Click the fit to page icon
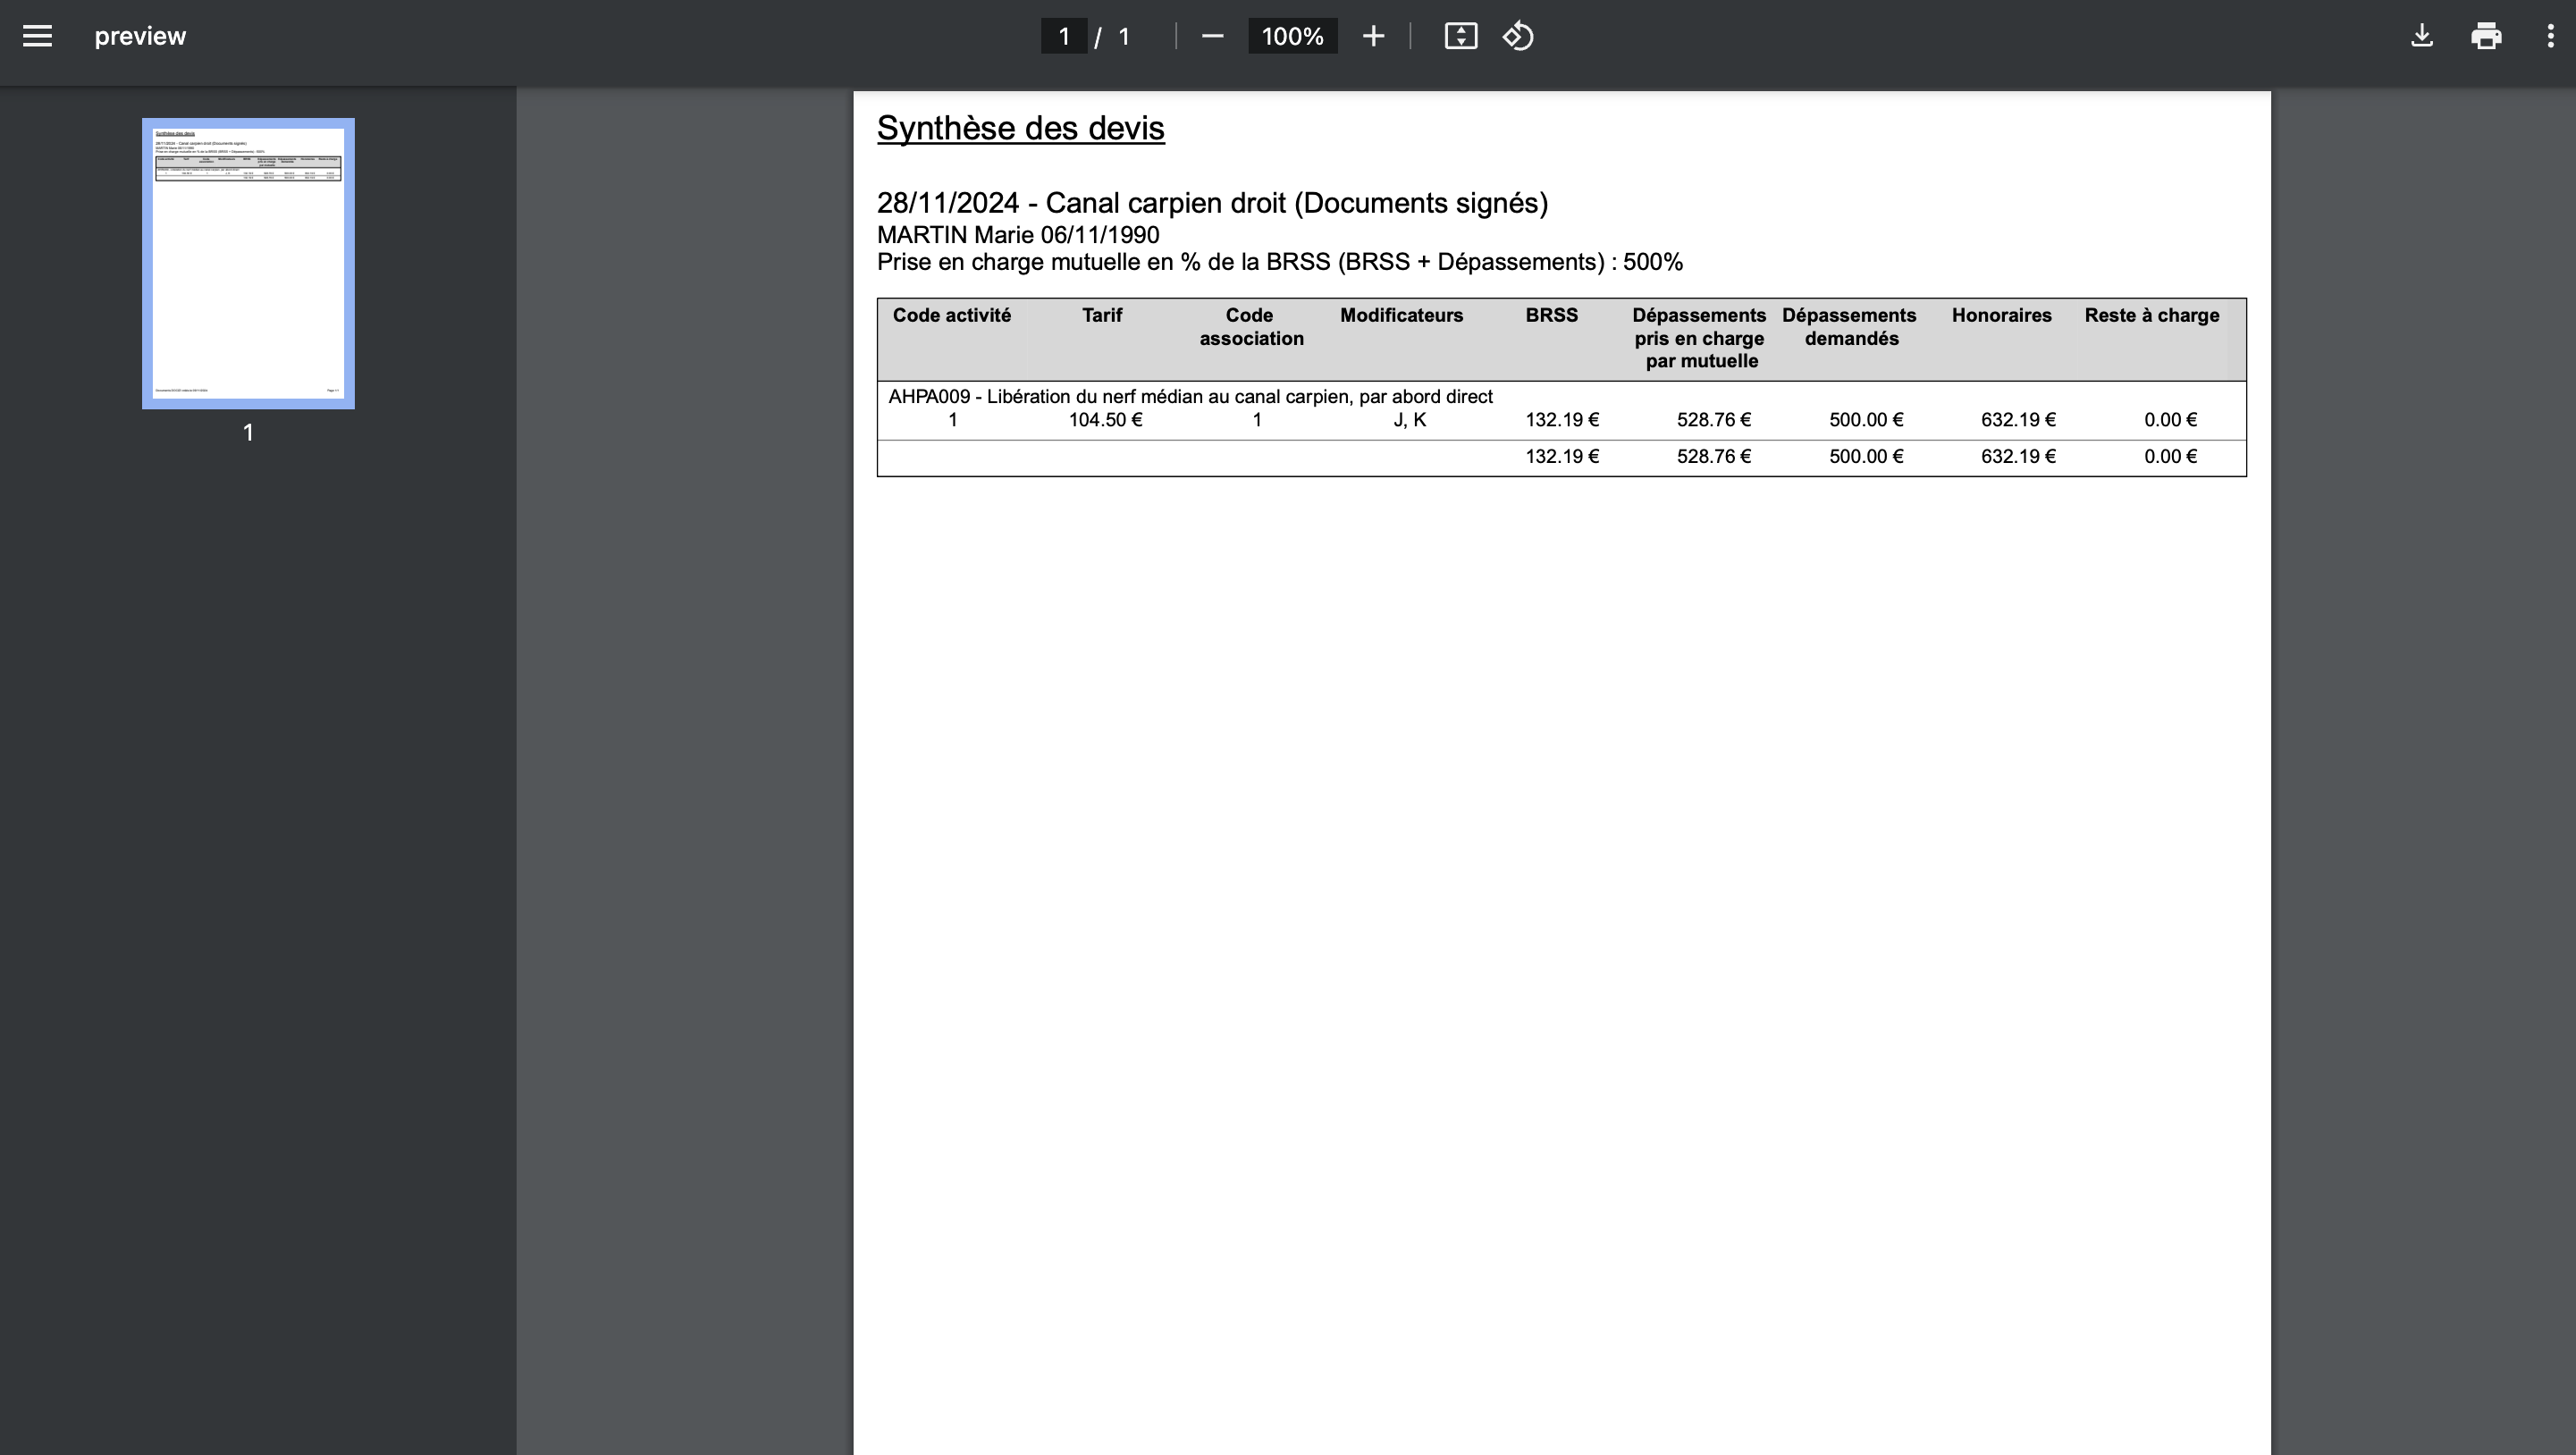The image size is (2576, 1455). tap(1460, 36)
